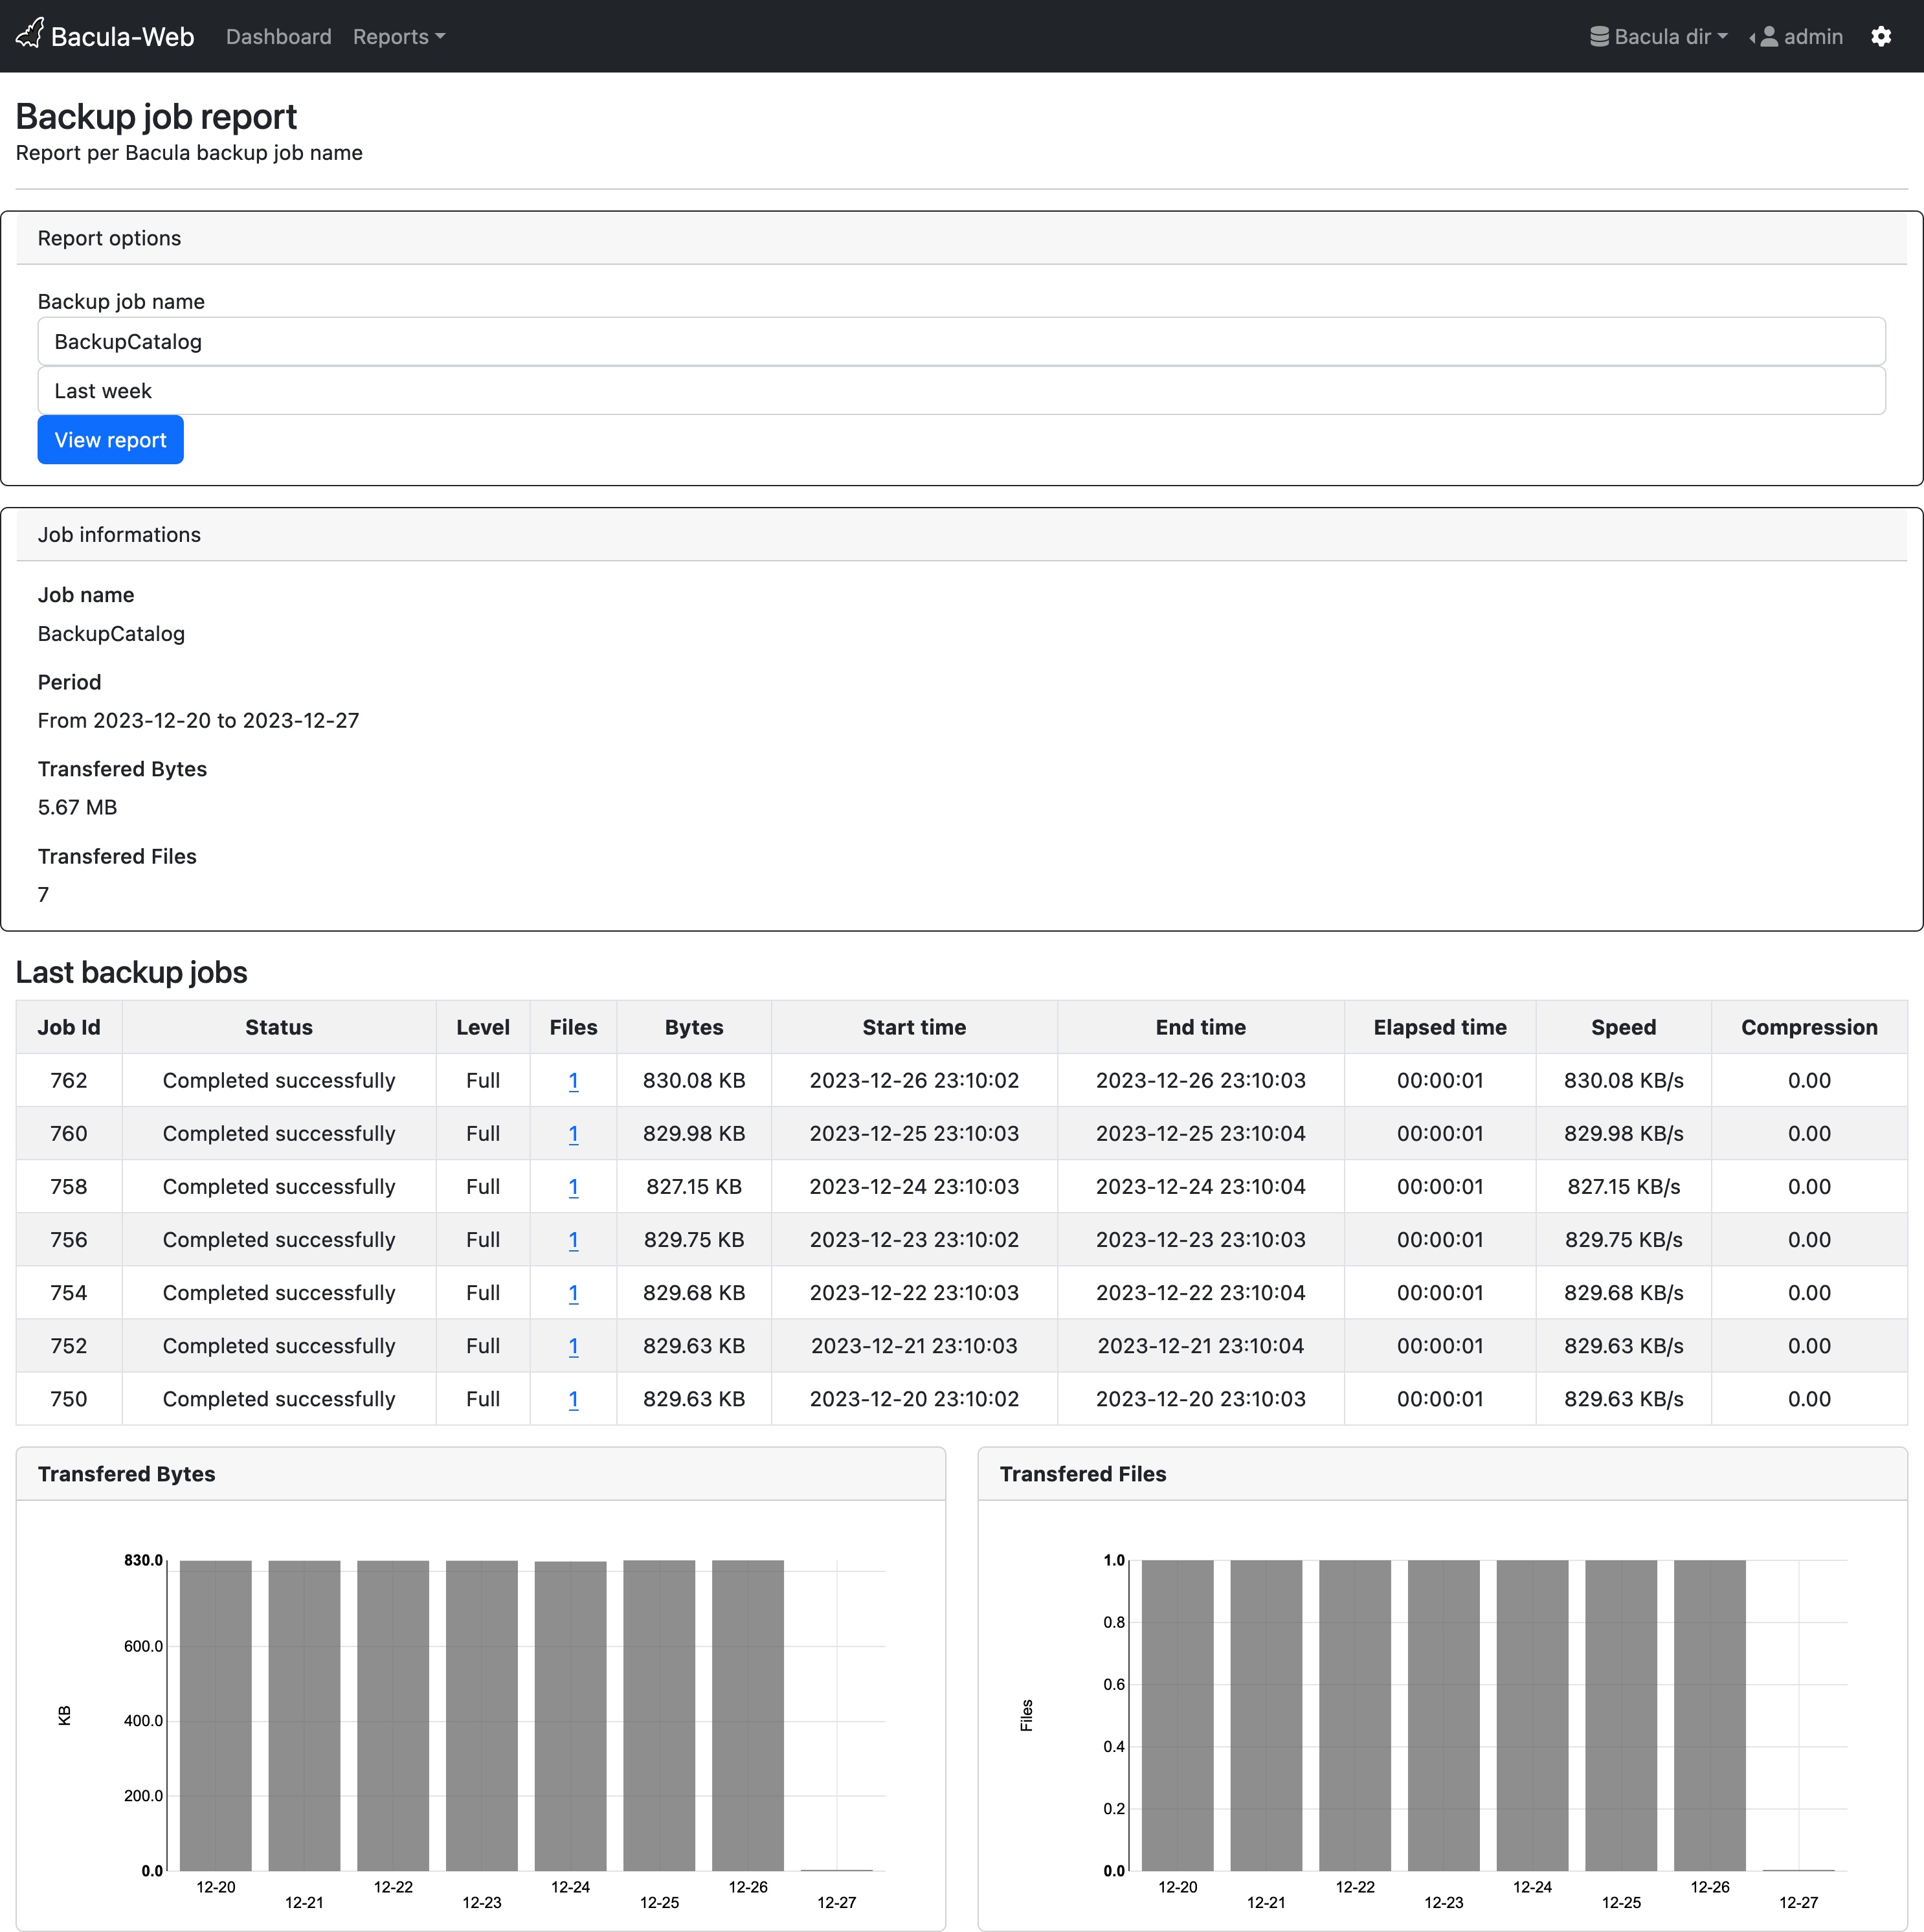The image size is (1924, 1932).
Task: Click the period From 2023-12-20 to 2023-12-27
Action: tap(198, 721)
